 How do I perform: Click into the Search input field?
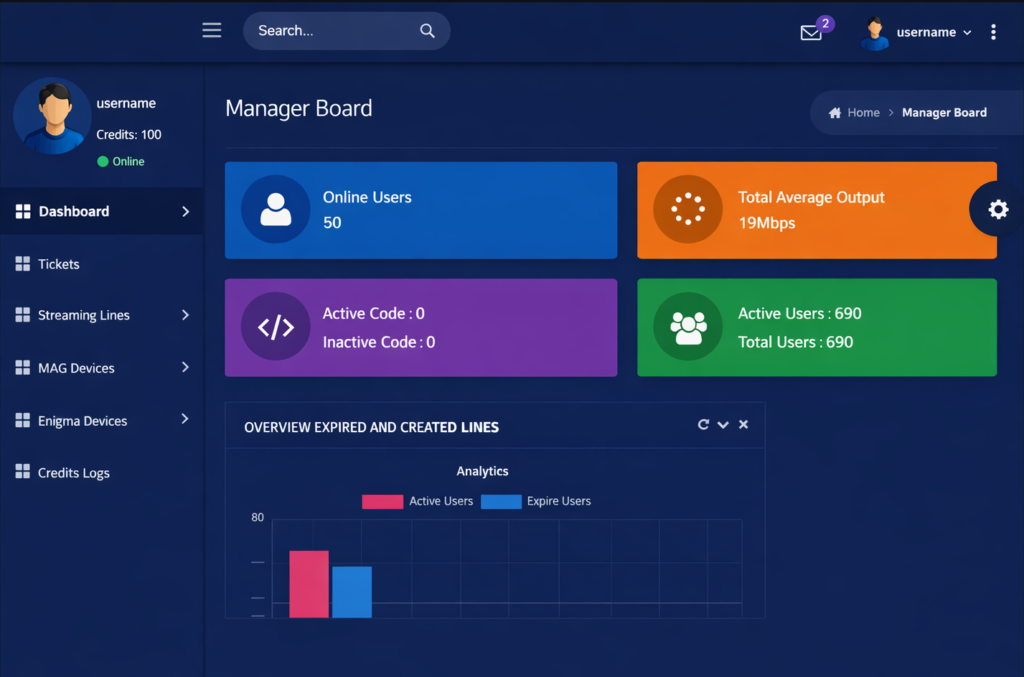pyautogui.click(x=330, y=31)
